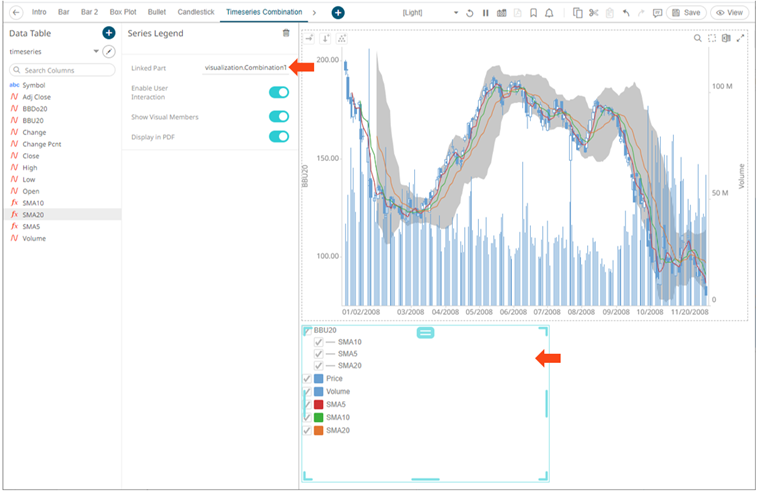Click the Search Columns field
This screenshot has width=759, height=492.
62,70
